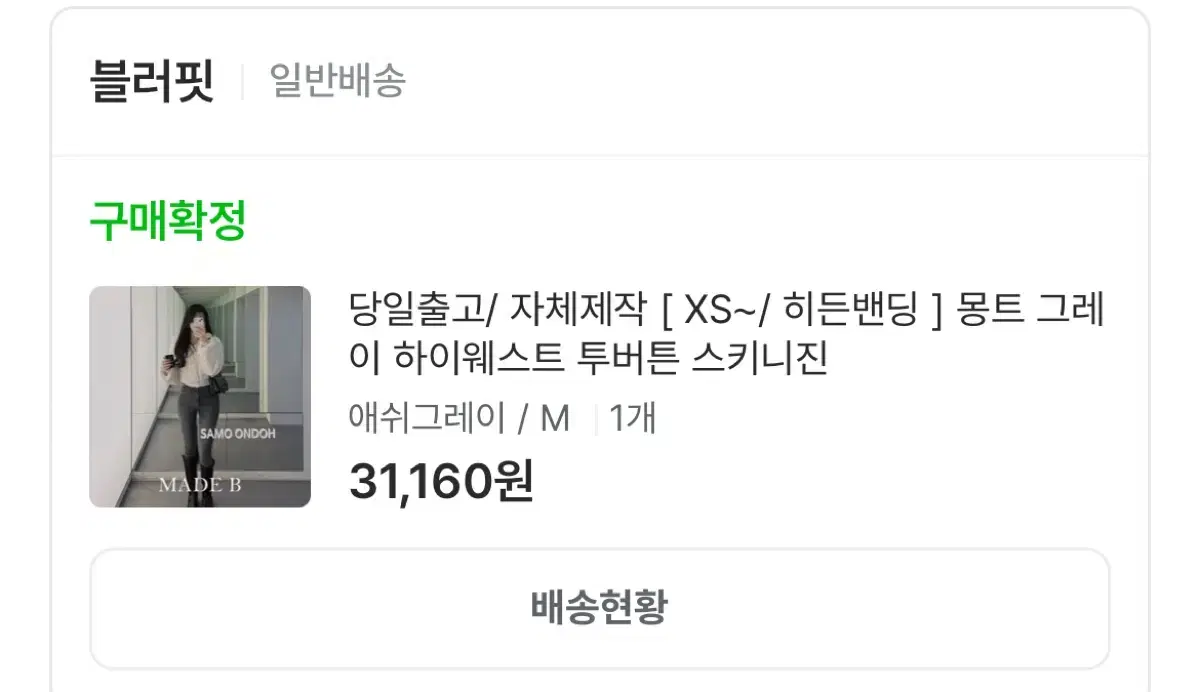Select the green 구매확정 status text

point(167,220)
